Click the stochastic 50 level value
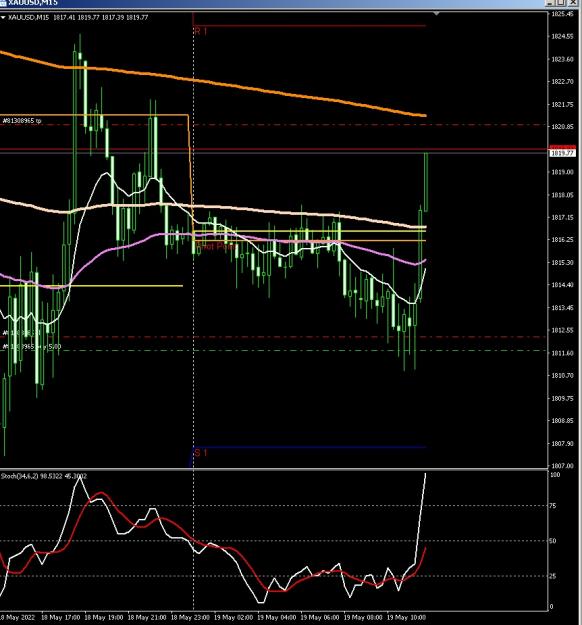Image resolution: width=582 pixels, height=625 pixels. (x=553, y=541)
